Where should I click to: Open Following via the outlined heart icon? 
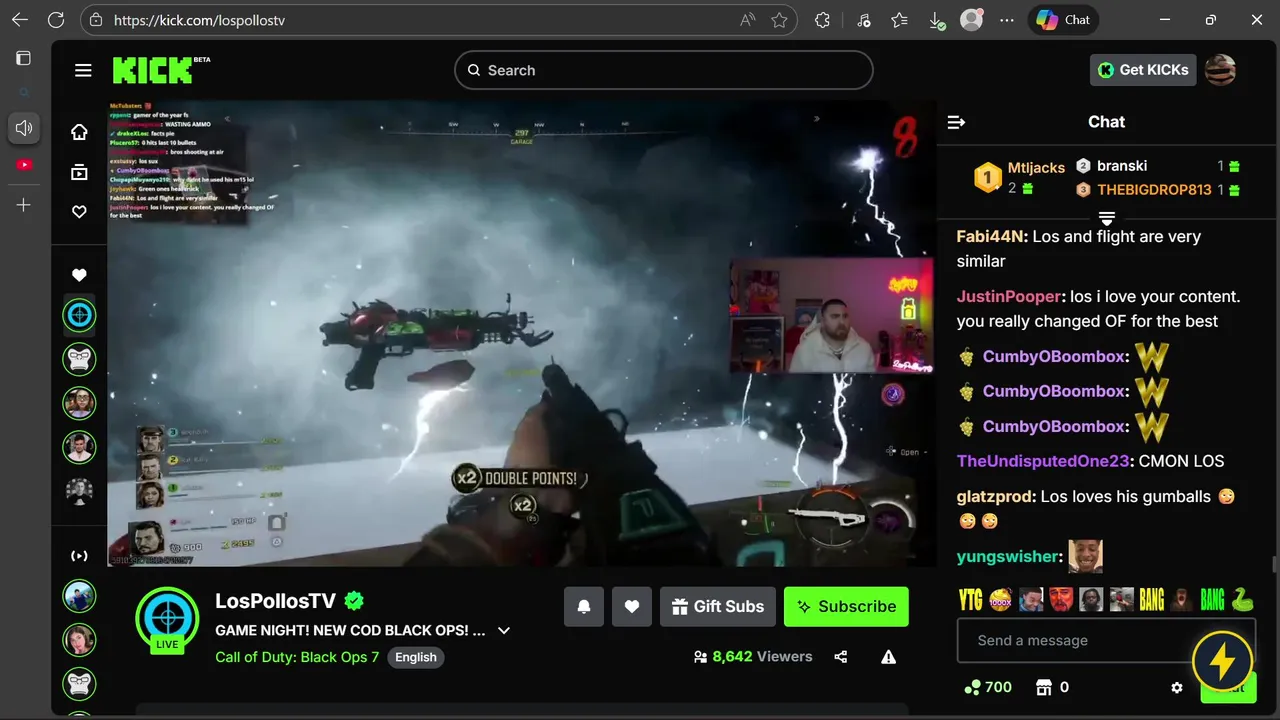coord(79,212)
